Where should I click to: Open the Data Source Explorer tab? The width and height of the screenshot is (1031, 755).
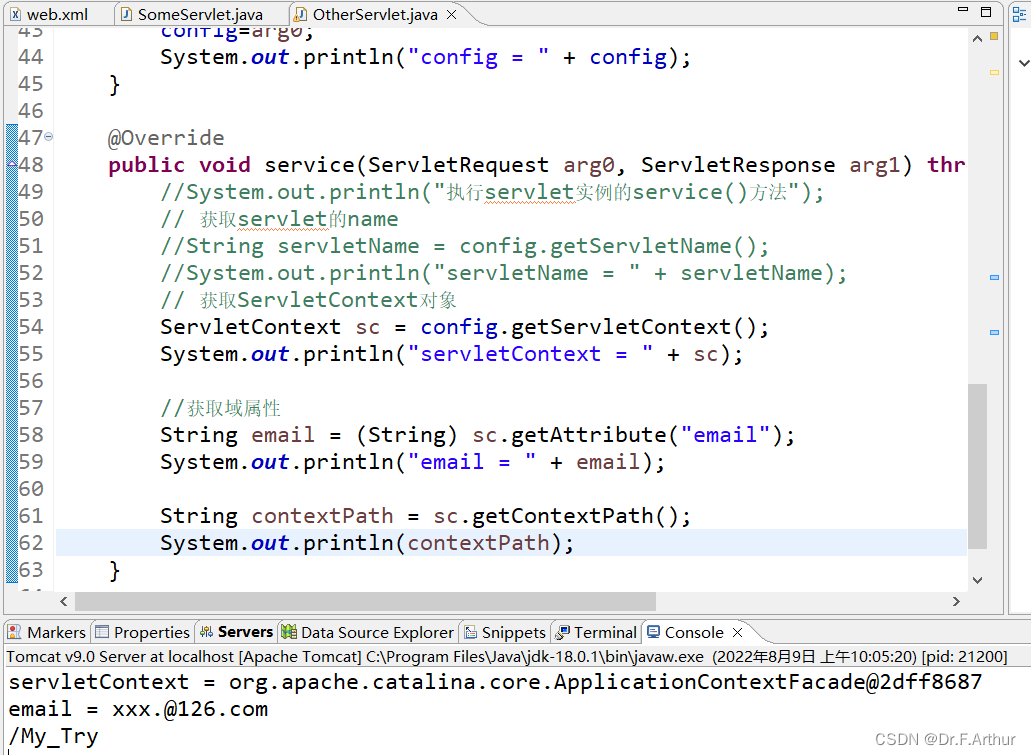(x=368, y=632)
